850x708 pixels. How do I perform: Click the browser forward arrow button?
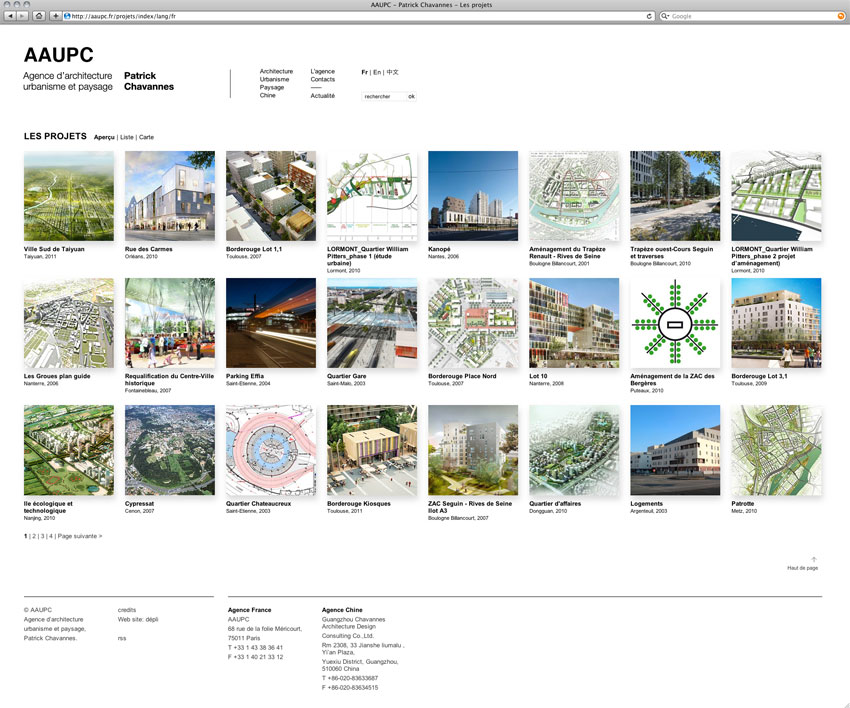(x=22, y=16)
